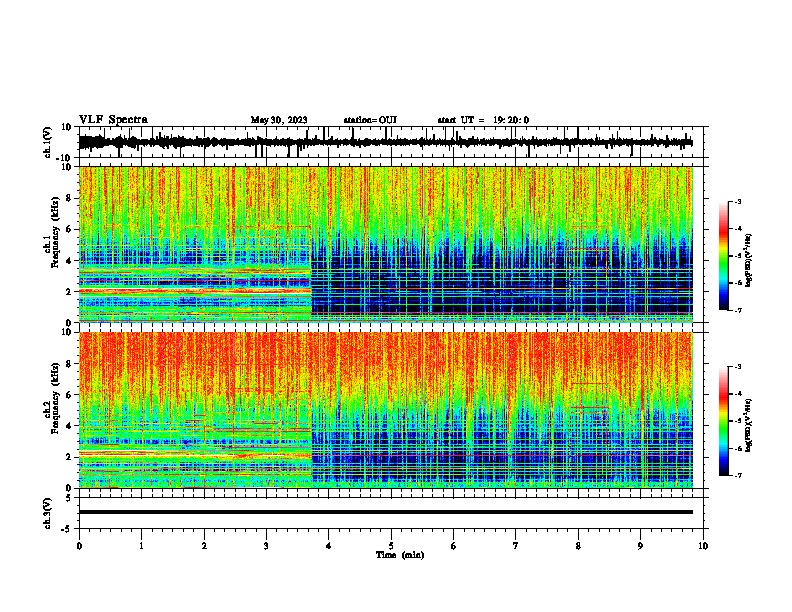Click the ch.2 frequency axis "6" tick label
792x612 pixels.
69,395
